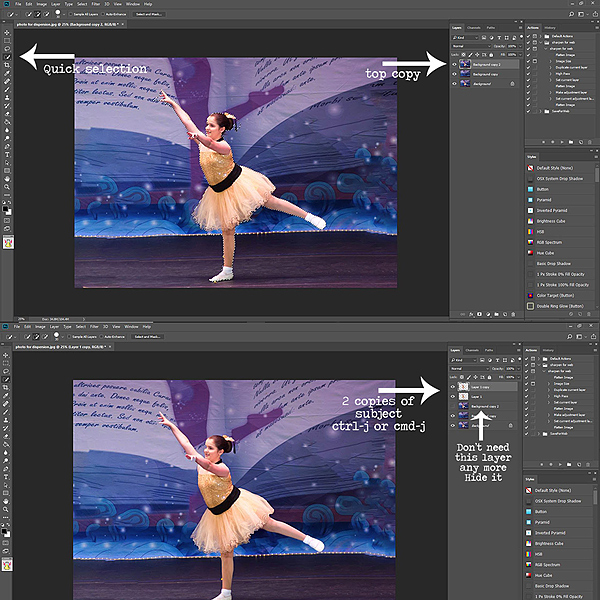Click foreground/background color swatches in top toolbar
Viewport: 600px width, 600px height.
click(x=7, y=210)
